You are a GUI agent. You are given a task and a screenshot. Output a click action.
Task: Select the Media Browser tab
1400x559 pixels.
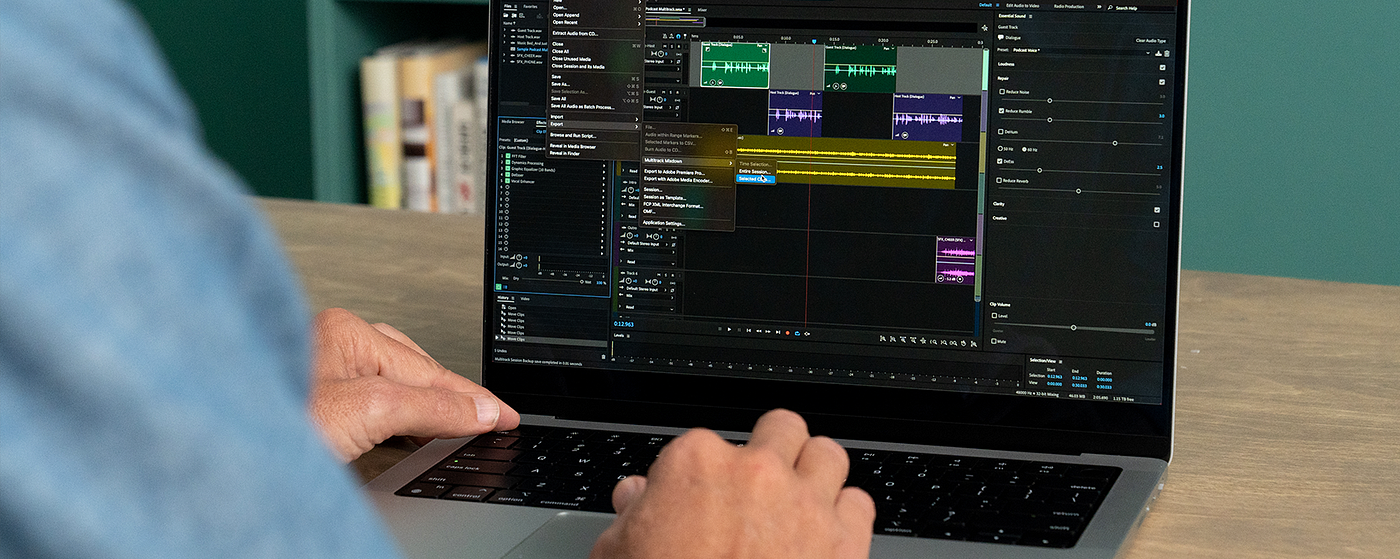tap(514, 121)
